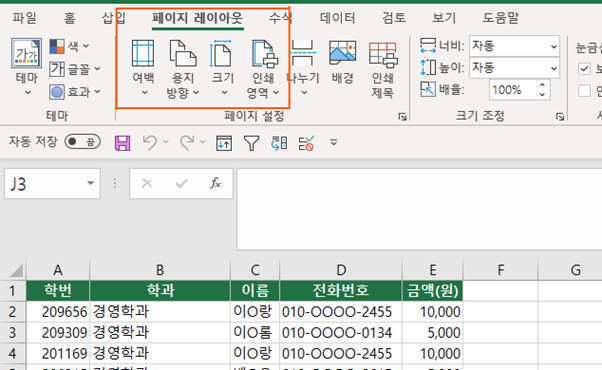Select row 2 header
This screenshot has height=370, width=602.
pos(13,312)
